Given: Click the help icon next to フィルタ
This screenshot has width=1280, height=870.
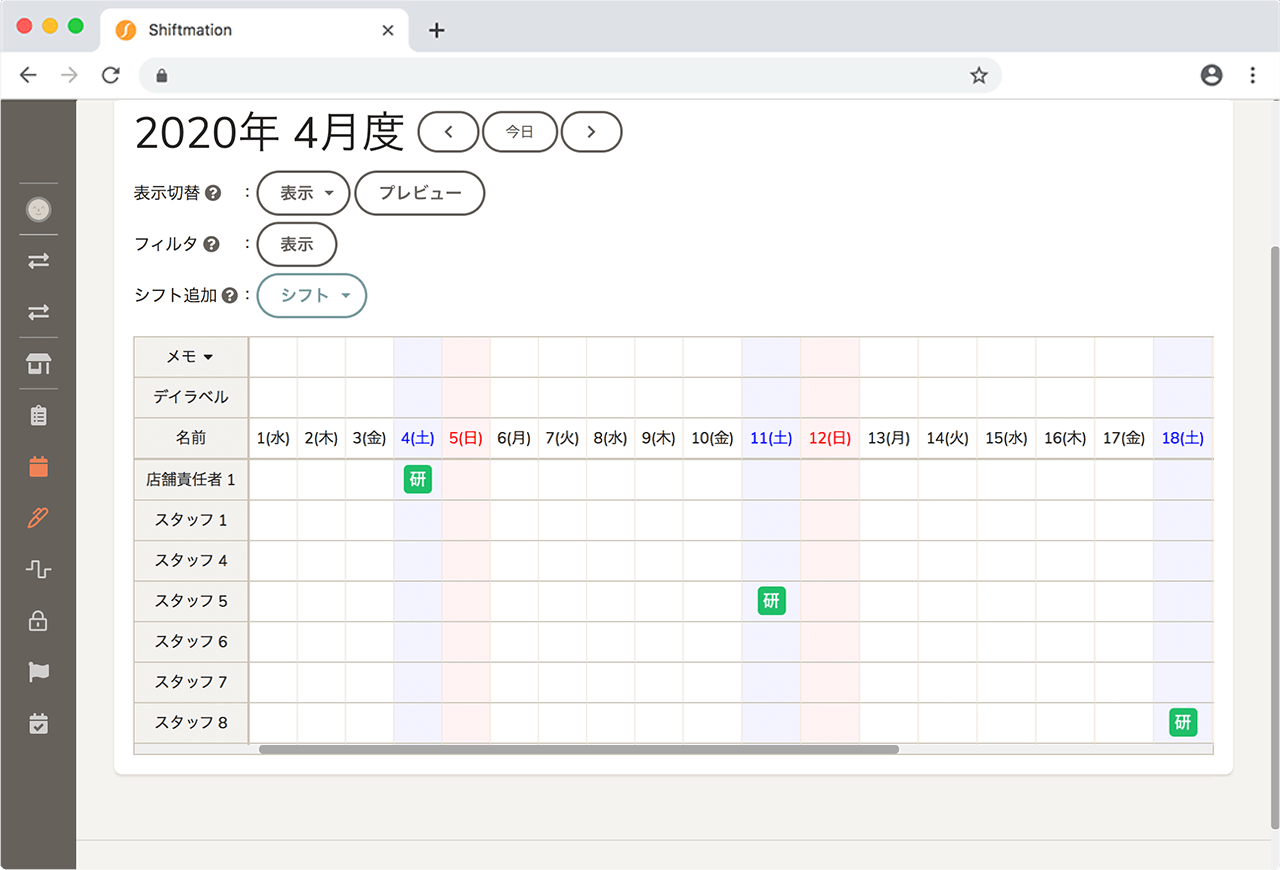Looking at the screenshot, I should [x=211, y=244].
